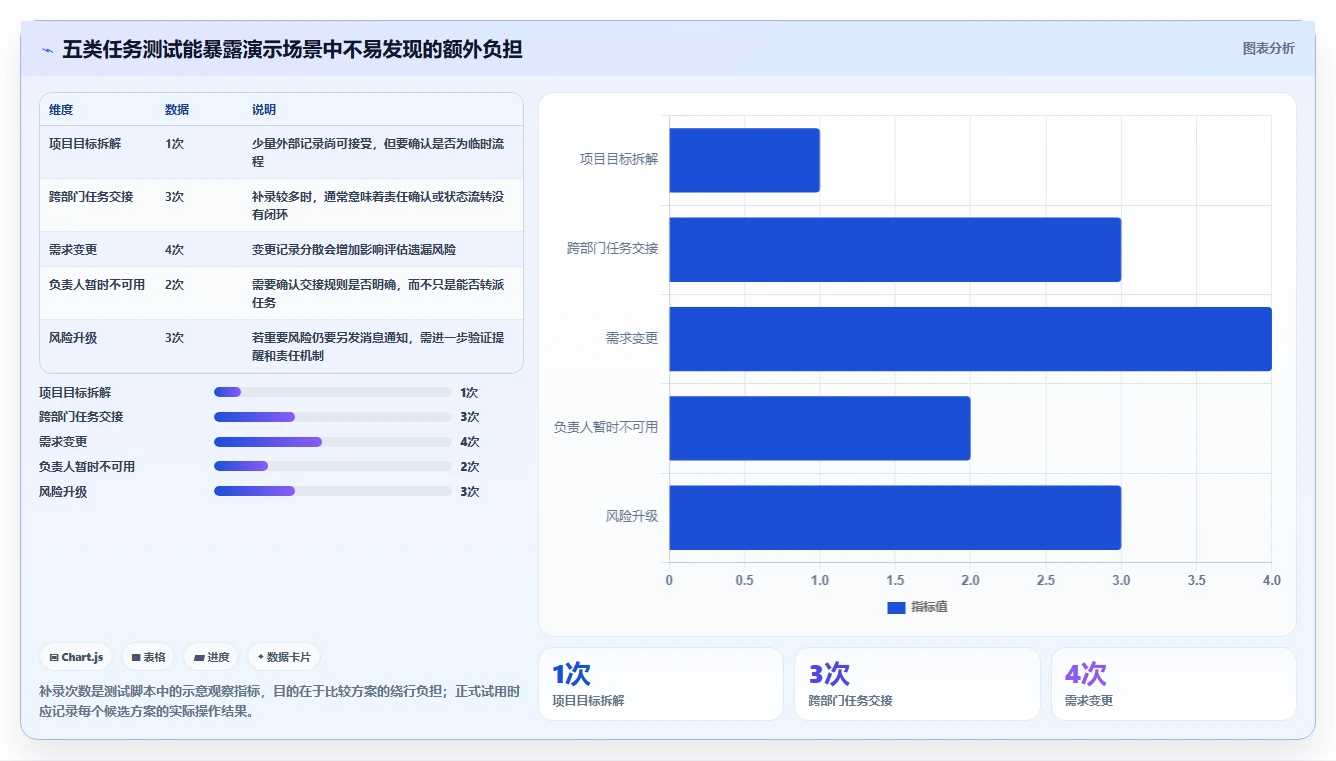This screenshot has height=761, width=1336.
Task: Click the 风险升级 progress bar
Action: [x=333, y=491]
